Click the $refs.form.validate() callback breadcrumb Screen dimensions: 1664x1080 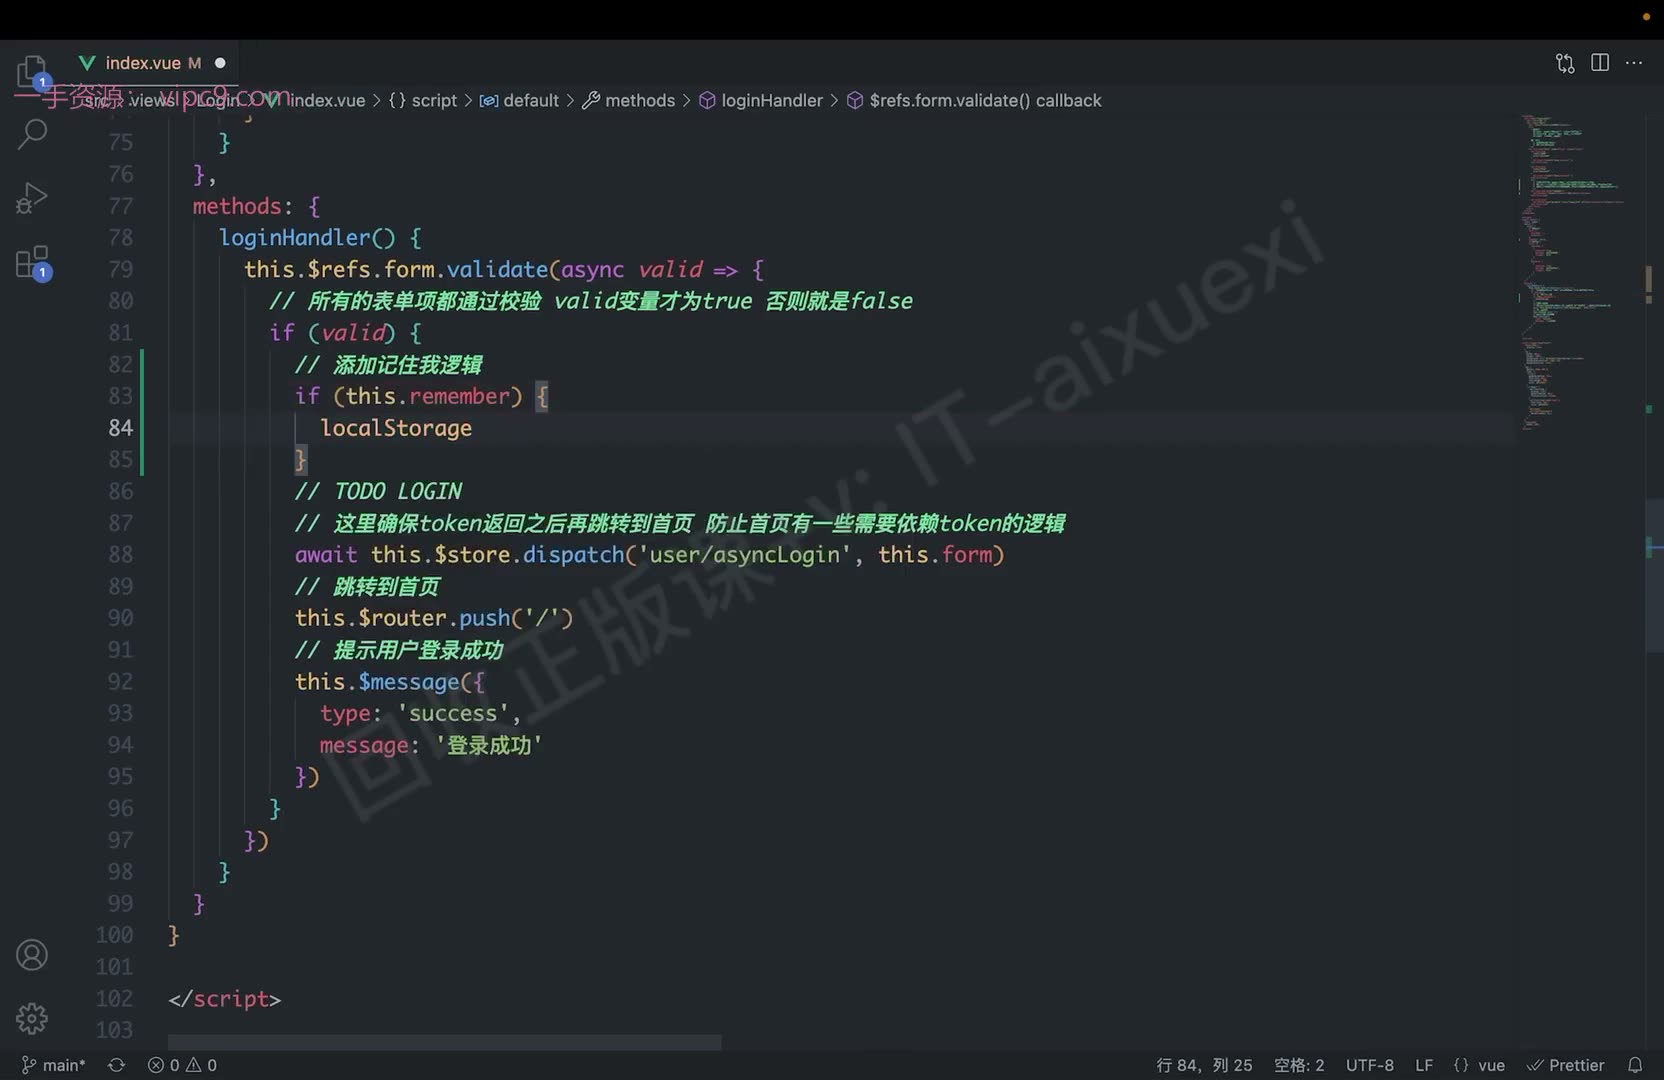point(974,100)
